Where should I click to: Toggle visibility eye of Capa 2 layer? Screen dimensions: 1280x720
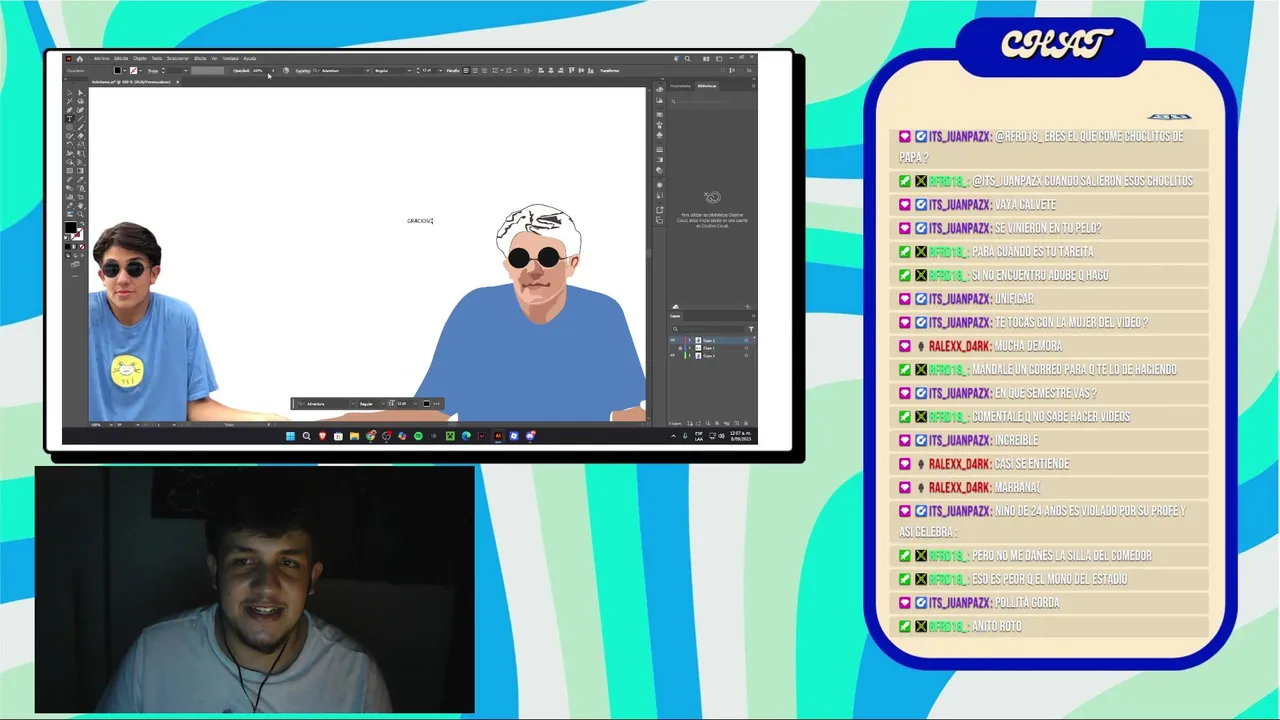point(673,340)
